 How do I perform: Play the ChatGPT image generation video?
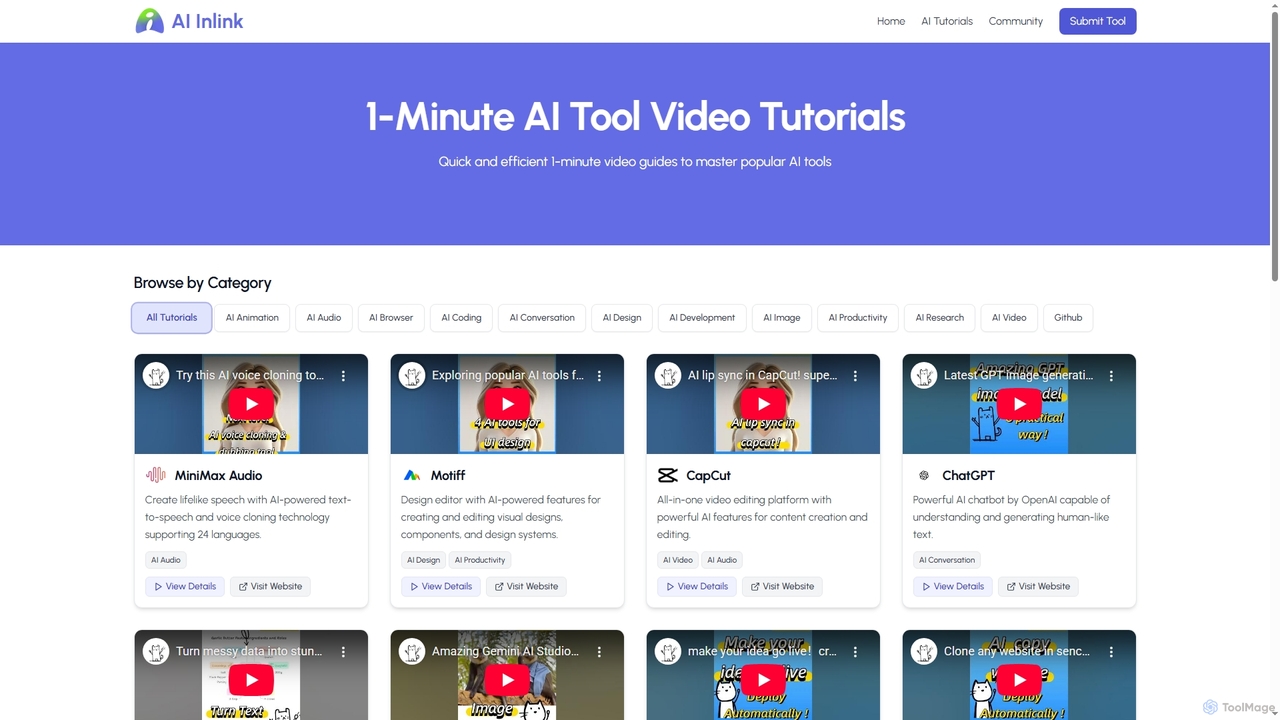[x=1019, y=404]
